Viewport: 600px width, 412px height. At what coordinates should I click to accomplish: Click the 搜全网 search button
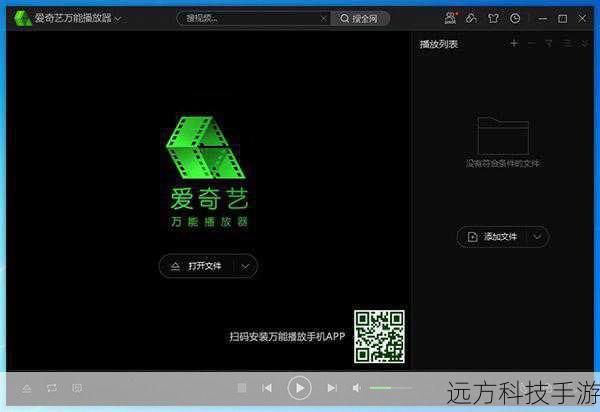360,18
